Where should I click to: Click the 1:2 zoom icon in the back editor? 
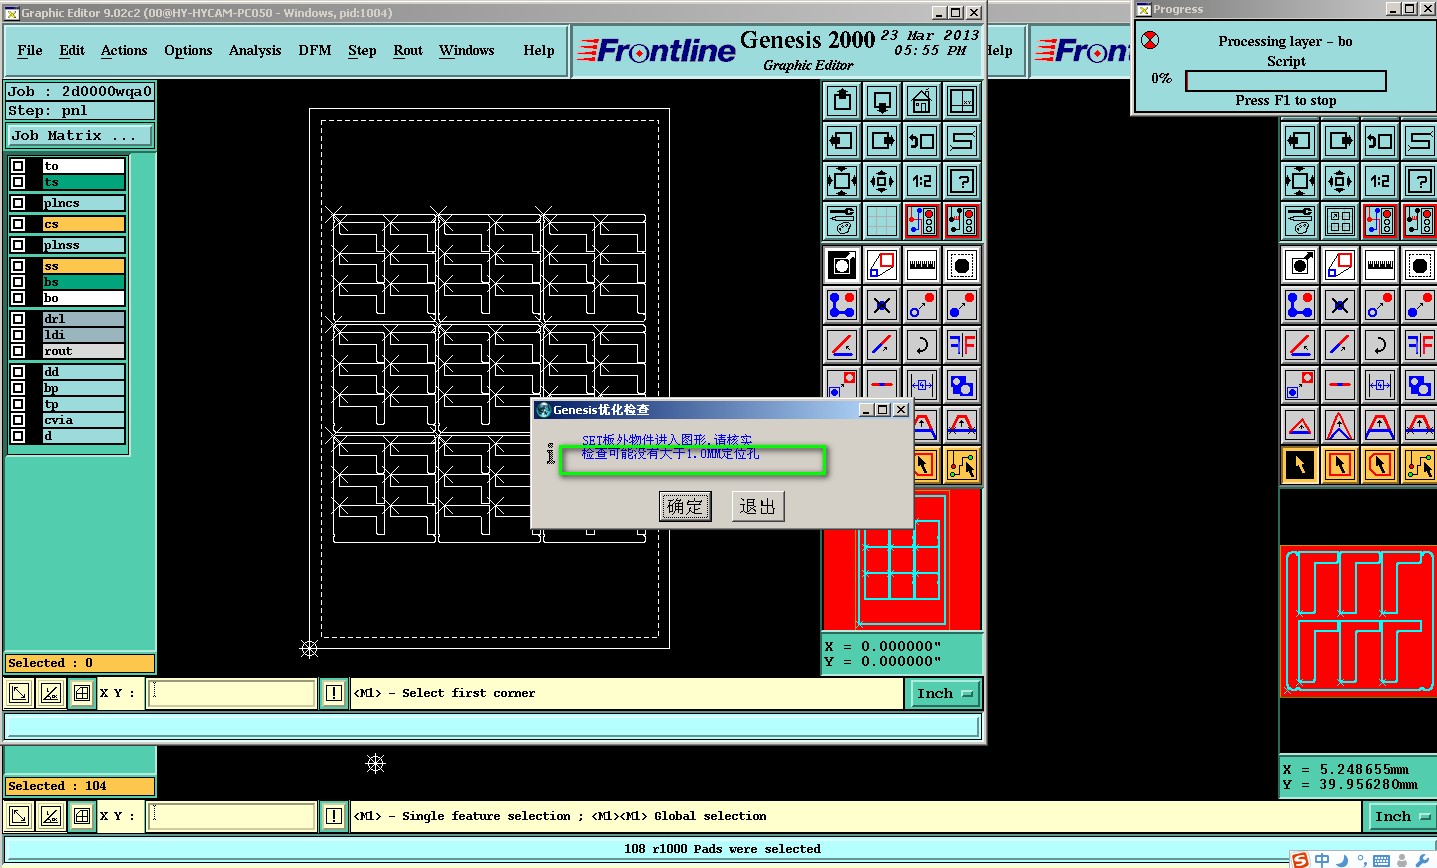1380,181
